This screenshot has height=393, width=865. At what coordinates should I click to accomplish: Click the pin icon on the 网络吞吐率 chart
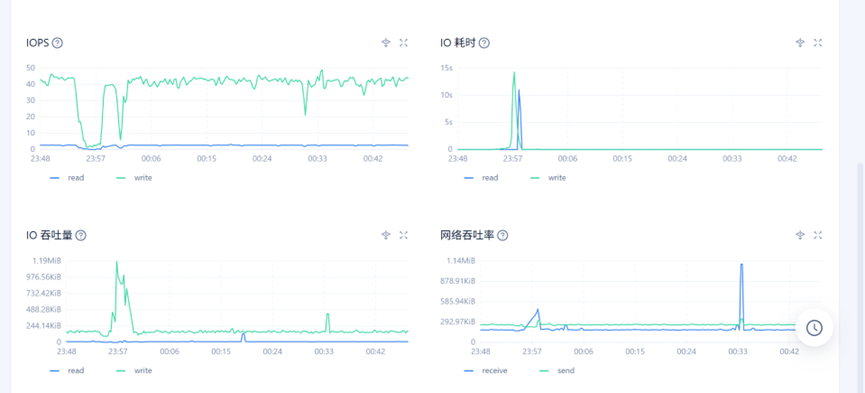(800, 235)
